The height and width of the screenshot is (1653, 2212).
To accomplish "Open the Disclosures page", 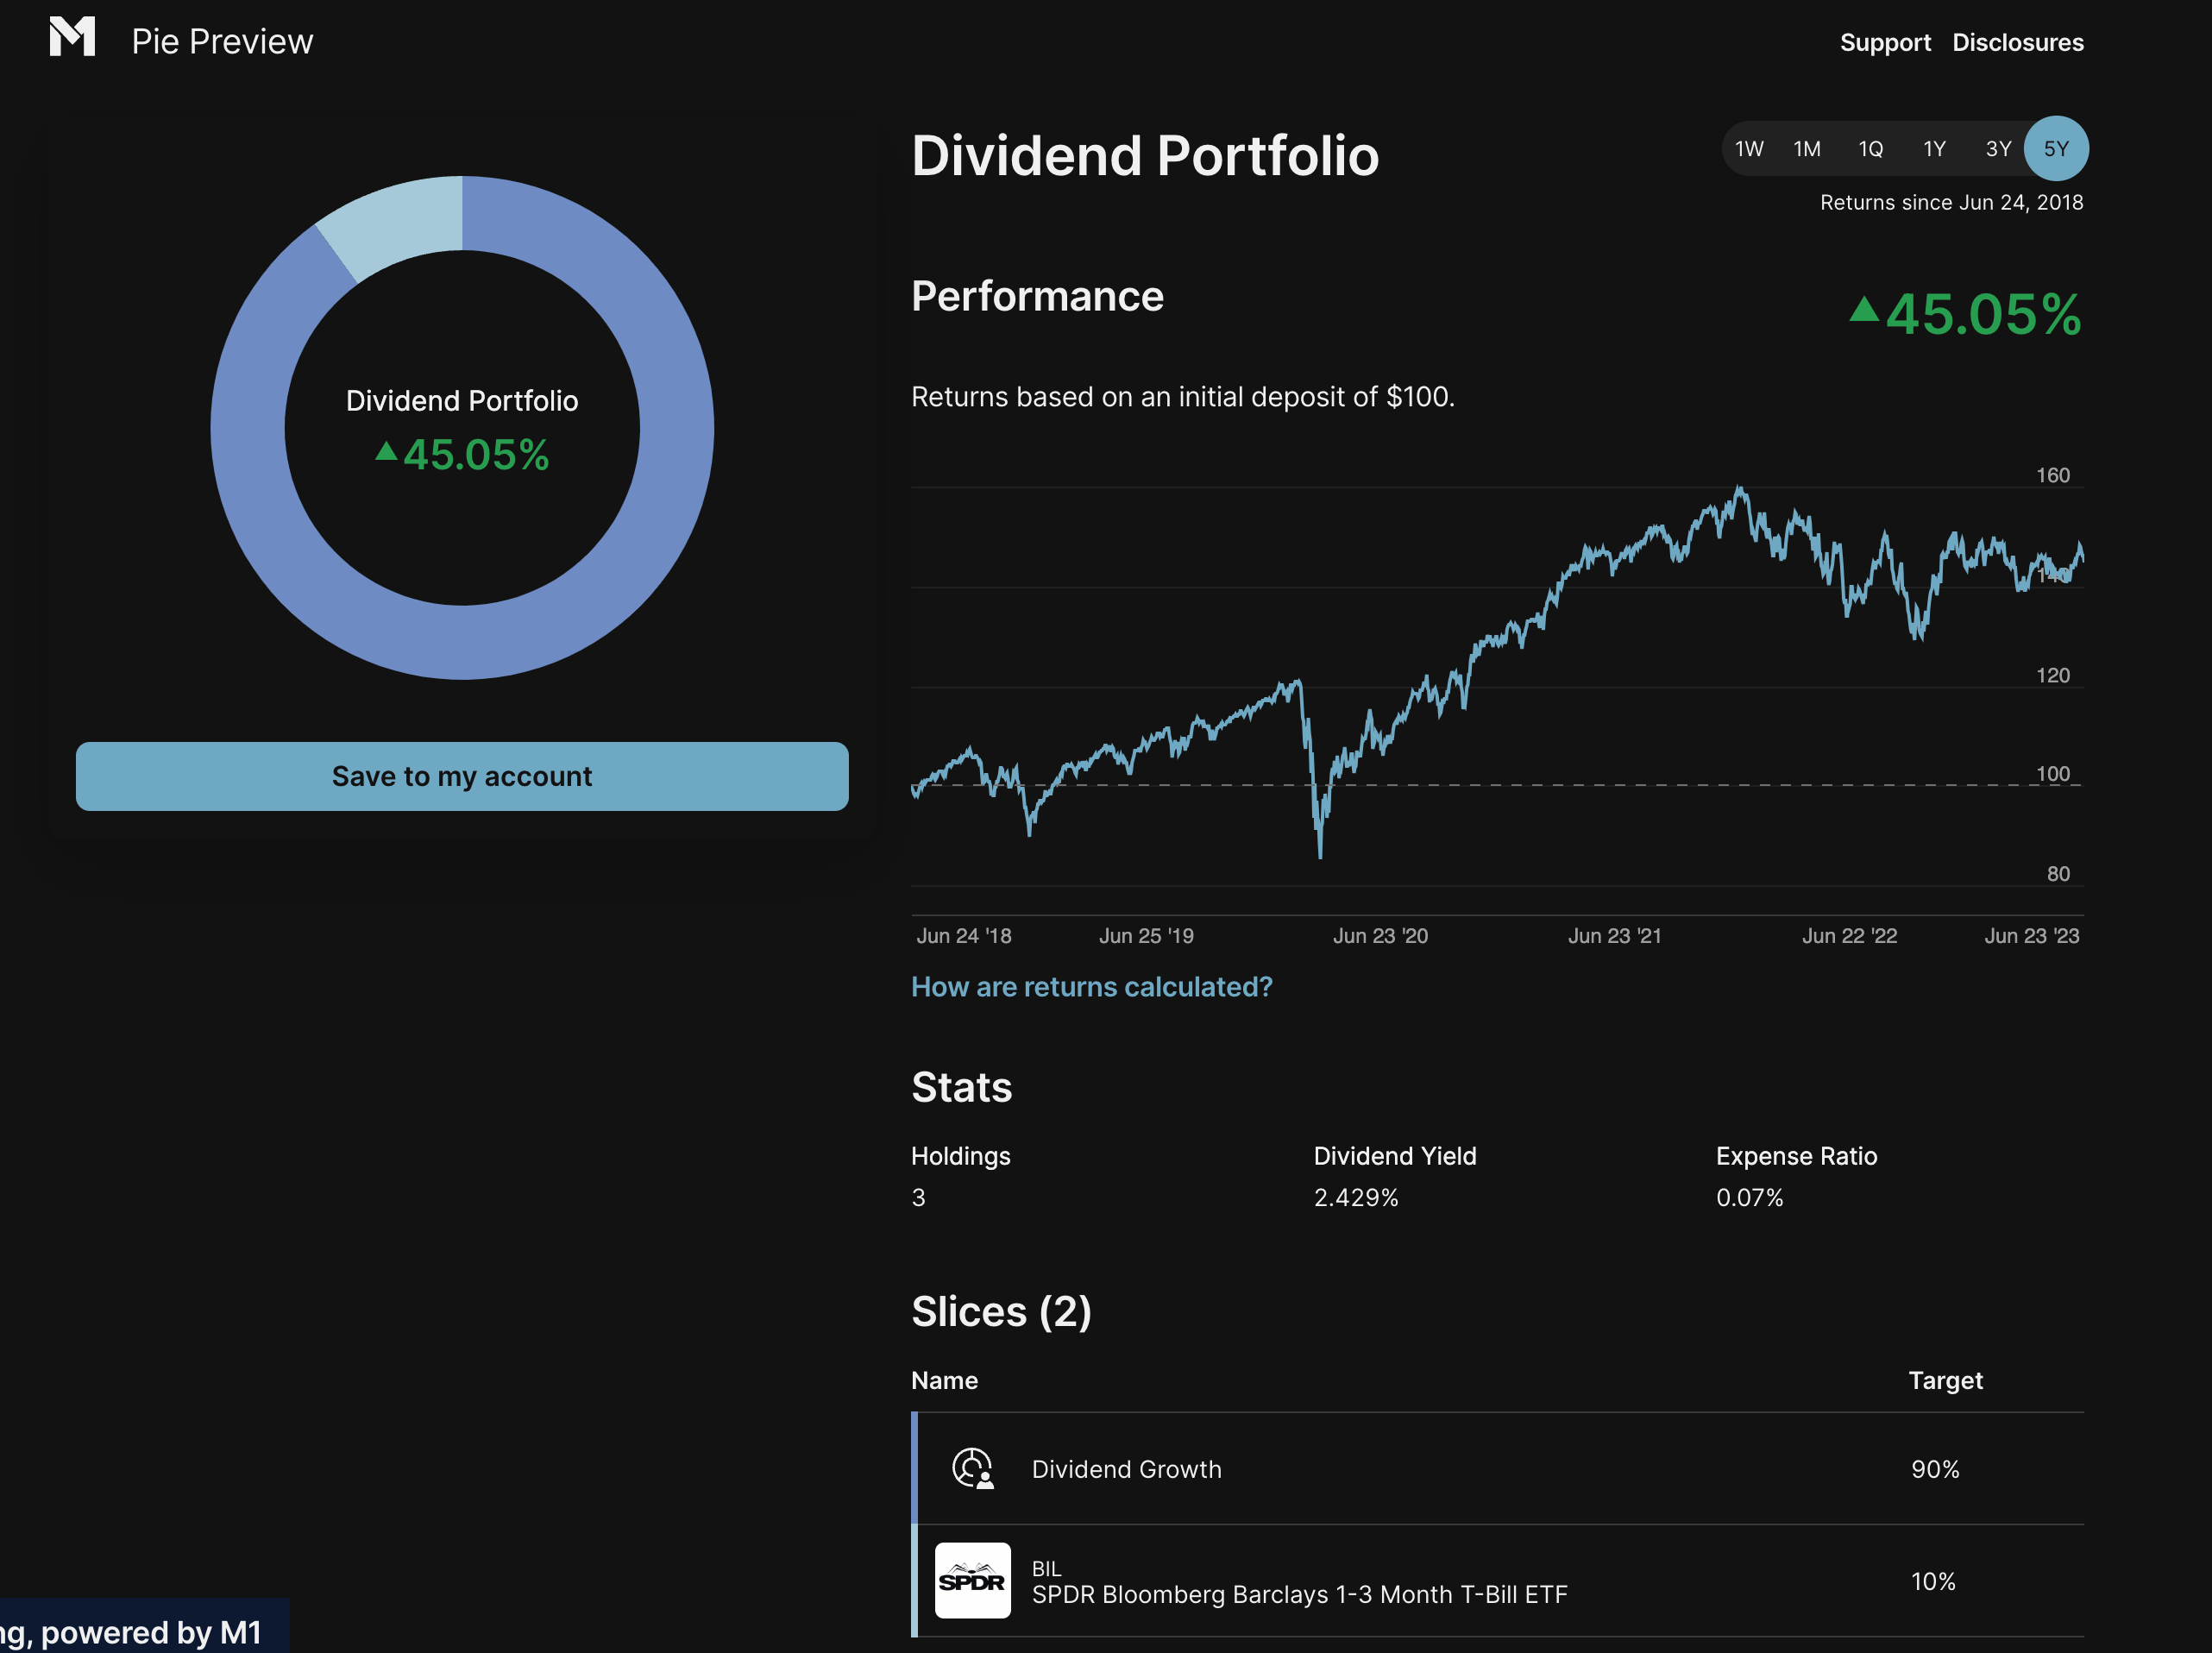I will [2017, 42].
